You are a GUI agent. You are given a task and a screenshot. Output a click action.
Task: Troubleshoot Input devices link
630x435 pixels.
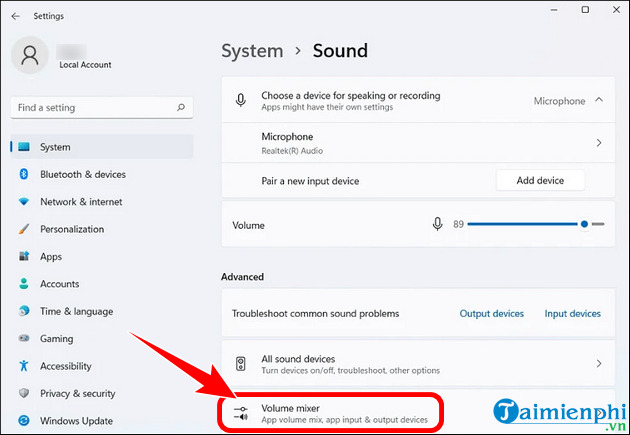click(x=573, y=313)
